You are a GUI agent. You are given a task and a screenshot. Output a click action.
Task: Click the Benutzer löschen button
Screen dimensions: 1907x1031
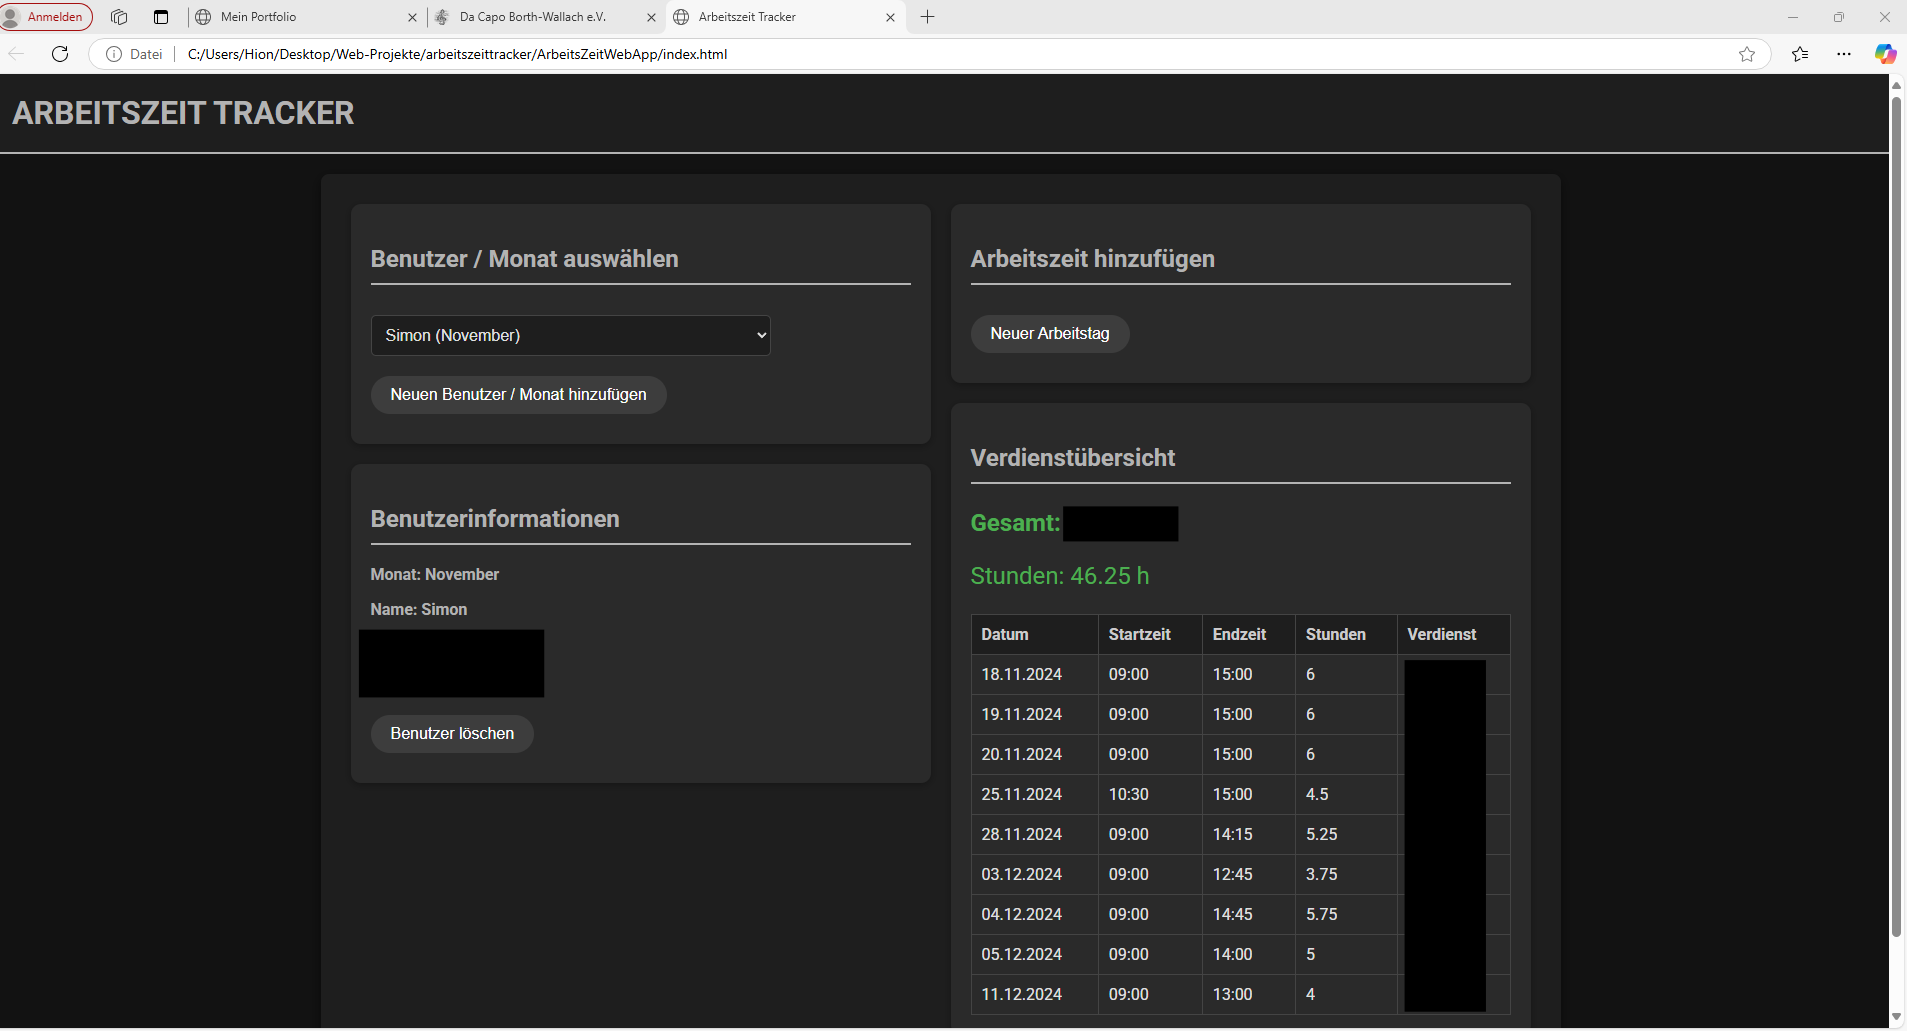(452, 734)
